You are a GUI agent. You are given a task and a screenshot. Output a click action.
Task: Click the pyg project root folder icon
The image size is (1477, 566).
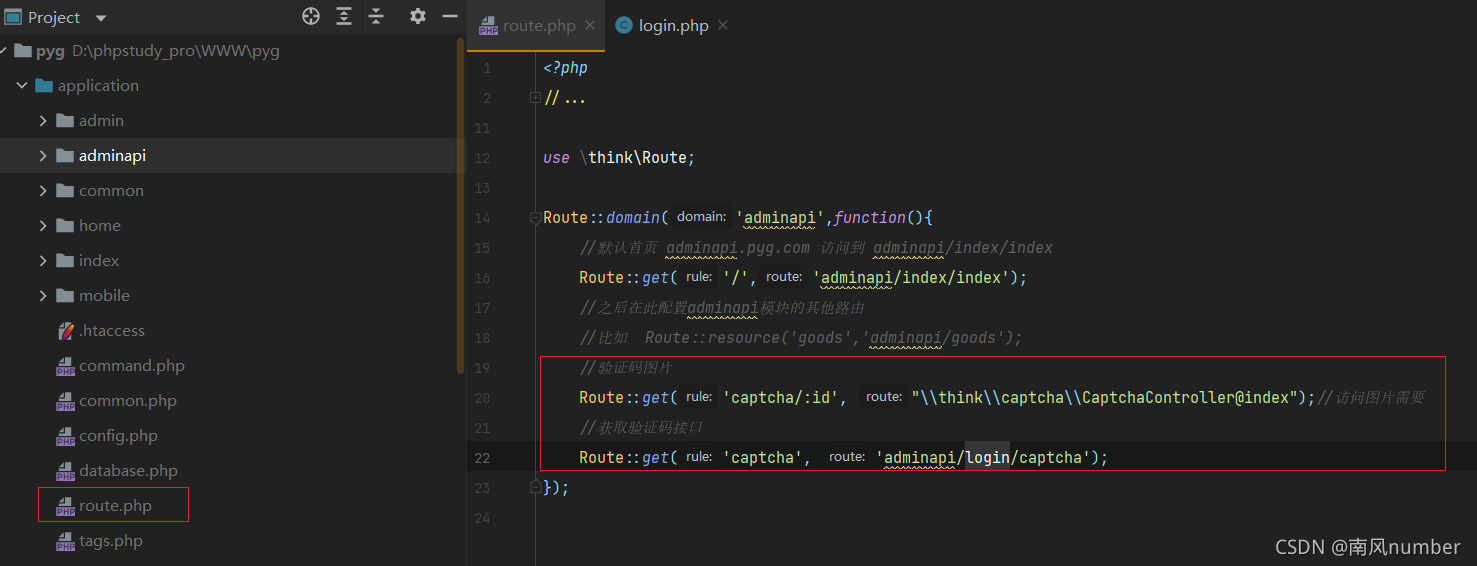[x=23, y=51]
